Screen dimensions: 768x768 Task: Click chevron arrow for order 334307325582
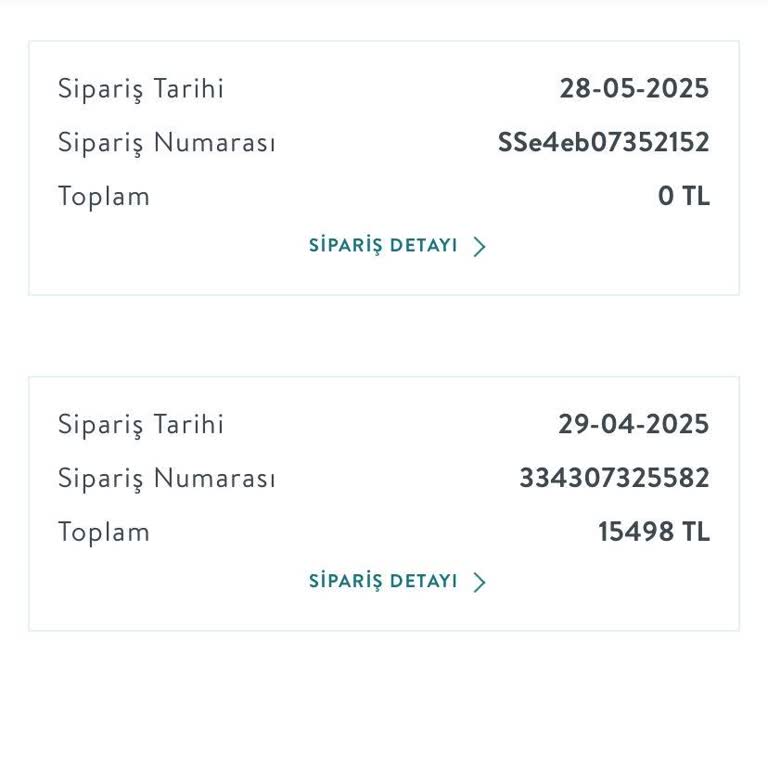coord(479,583)
